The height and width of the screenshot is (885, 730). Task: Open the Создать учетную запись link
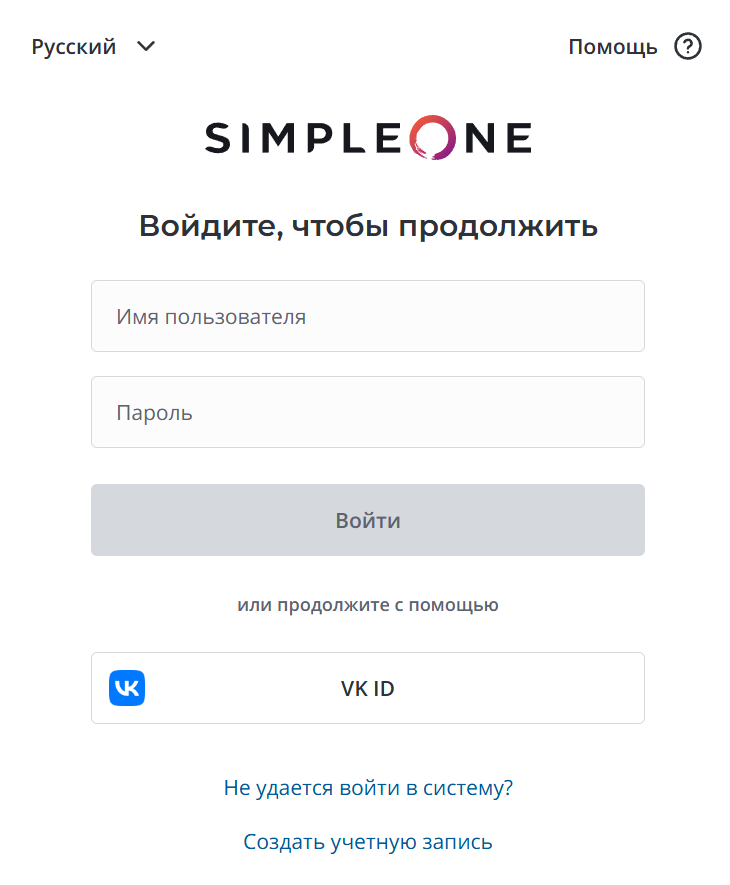[x=368, y=842]
